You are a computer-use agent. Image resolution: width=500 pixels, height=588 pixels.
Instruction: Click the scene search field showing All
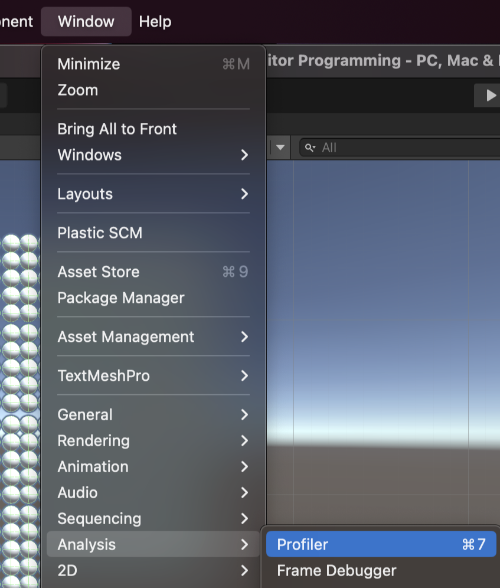pos(400,147)
